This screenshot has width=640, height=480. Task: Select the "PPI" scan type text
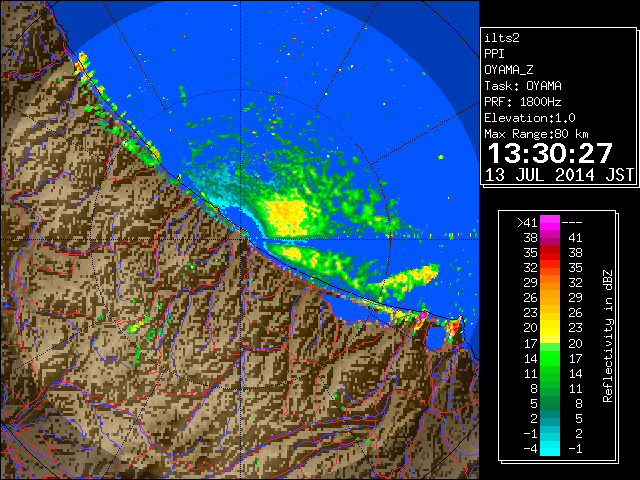pos(494,54)
